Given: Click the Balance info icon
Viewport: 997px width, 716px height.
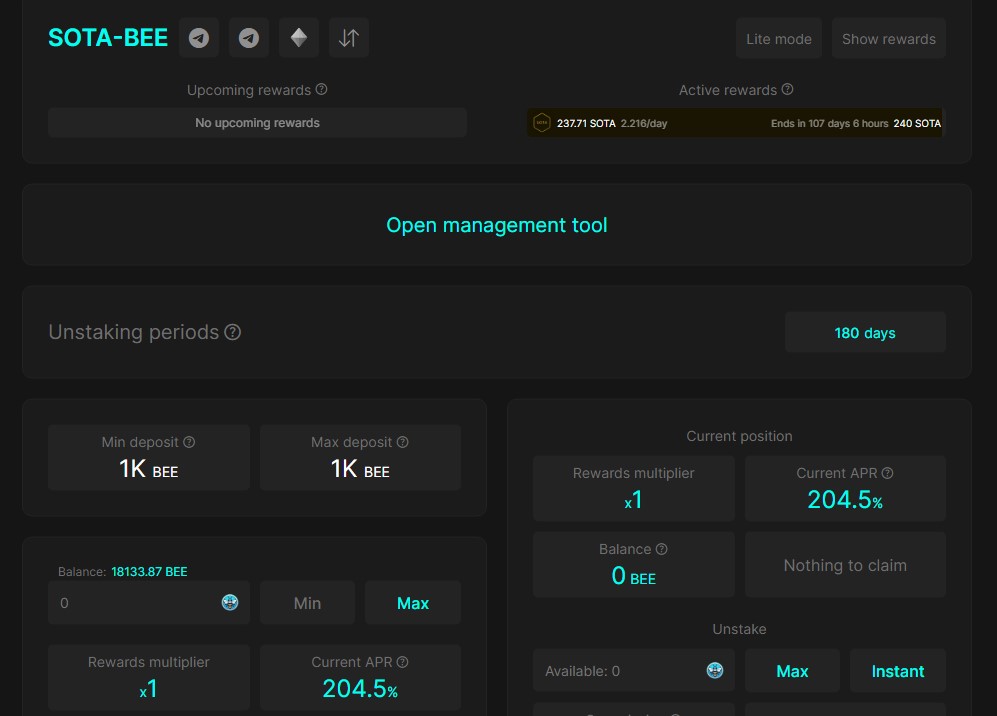Looking at the screenshot, I should tap(661, 549).
